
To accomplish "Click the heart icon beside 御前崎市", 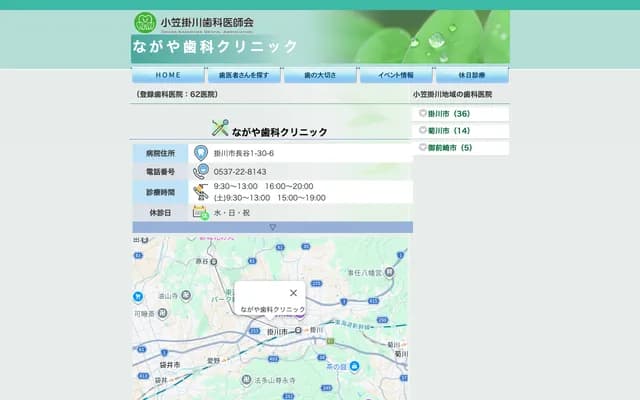I will coord(423,147).
